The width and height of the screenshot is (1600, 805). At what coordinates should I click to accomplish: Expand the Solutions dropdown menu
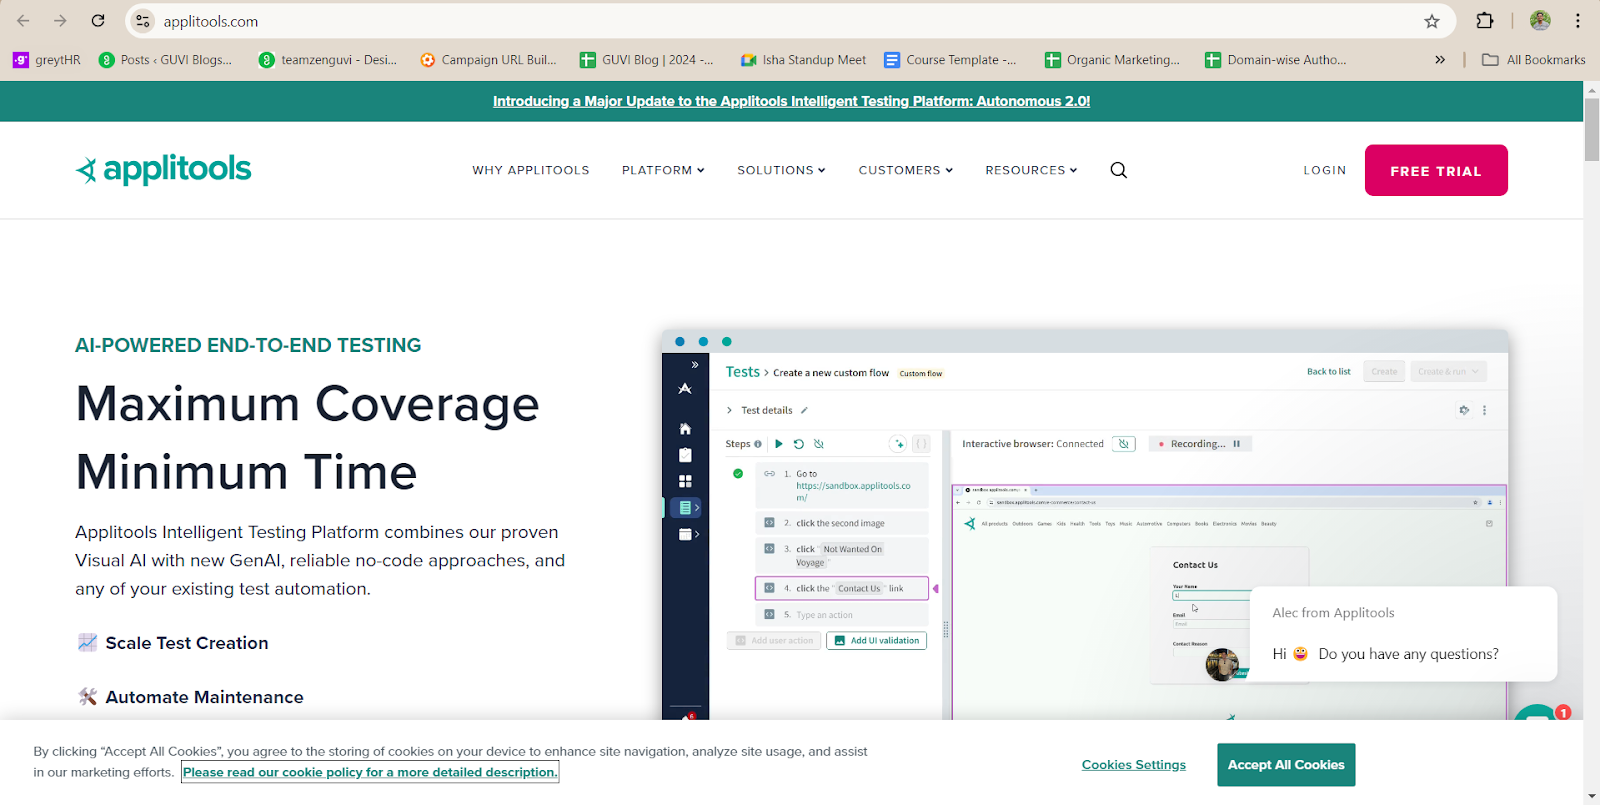tap(781, 170)
